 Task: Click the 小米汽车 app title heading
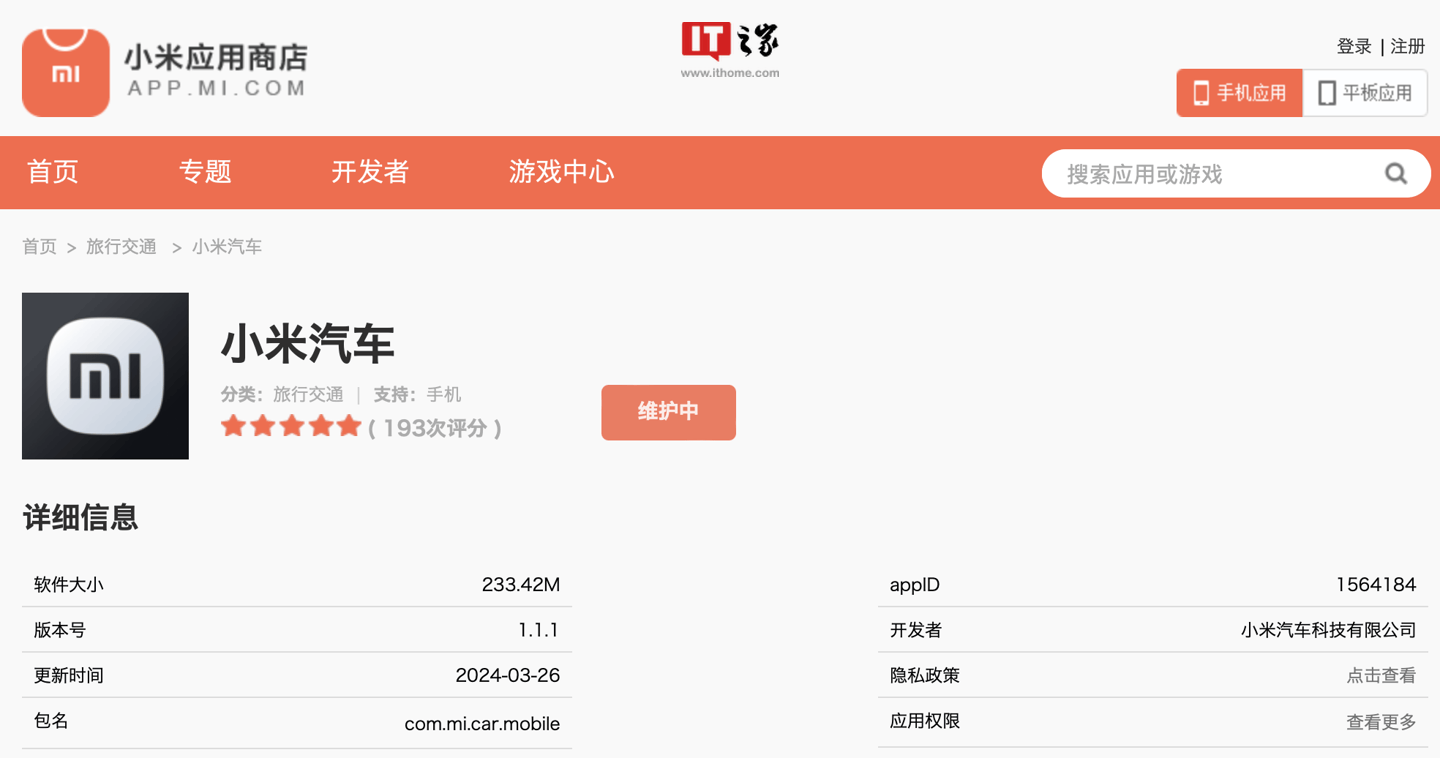(x=308, y=345)
